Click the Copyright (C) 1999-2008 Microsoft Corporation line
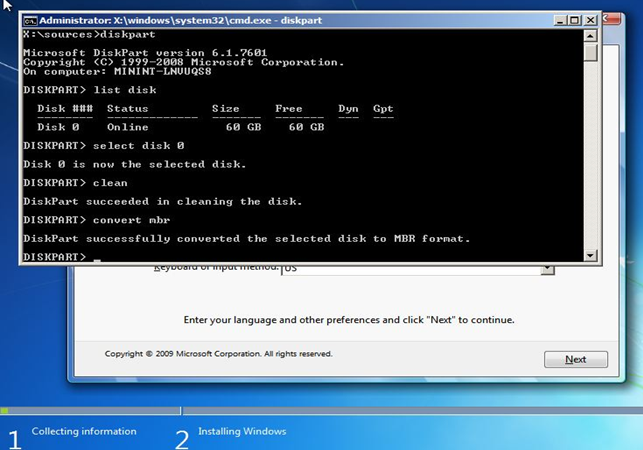This screenshot has width=643, height=450. point(183,62)
